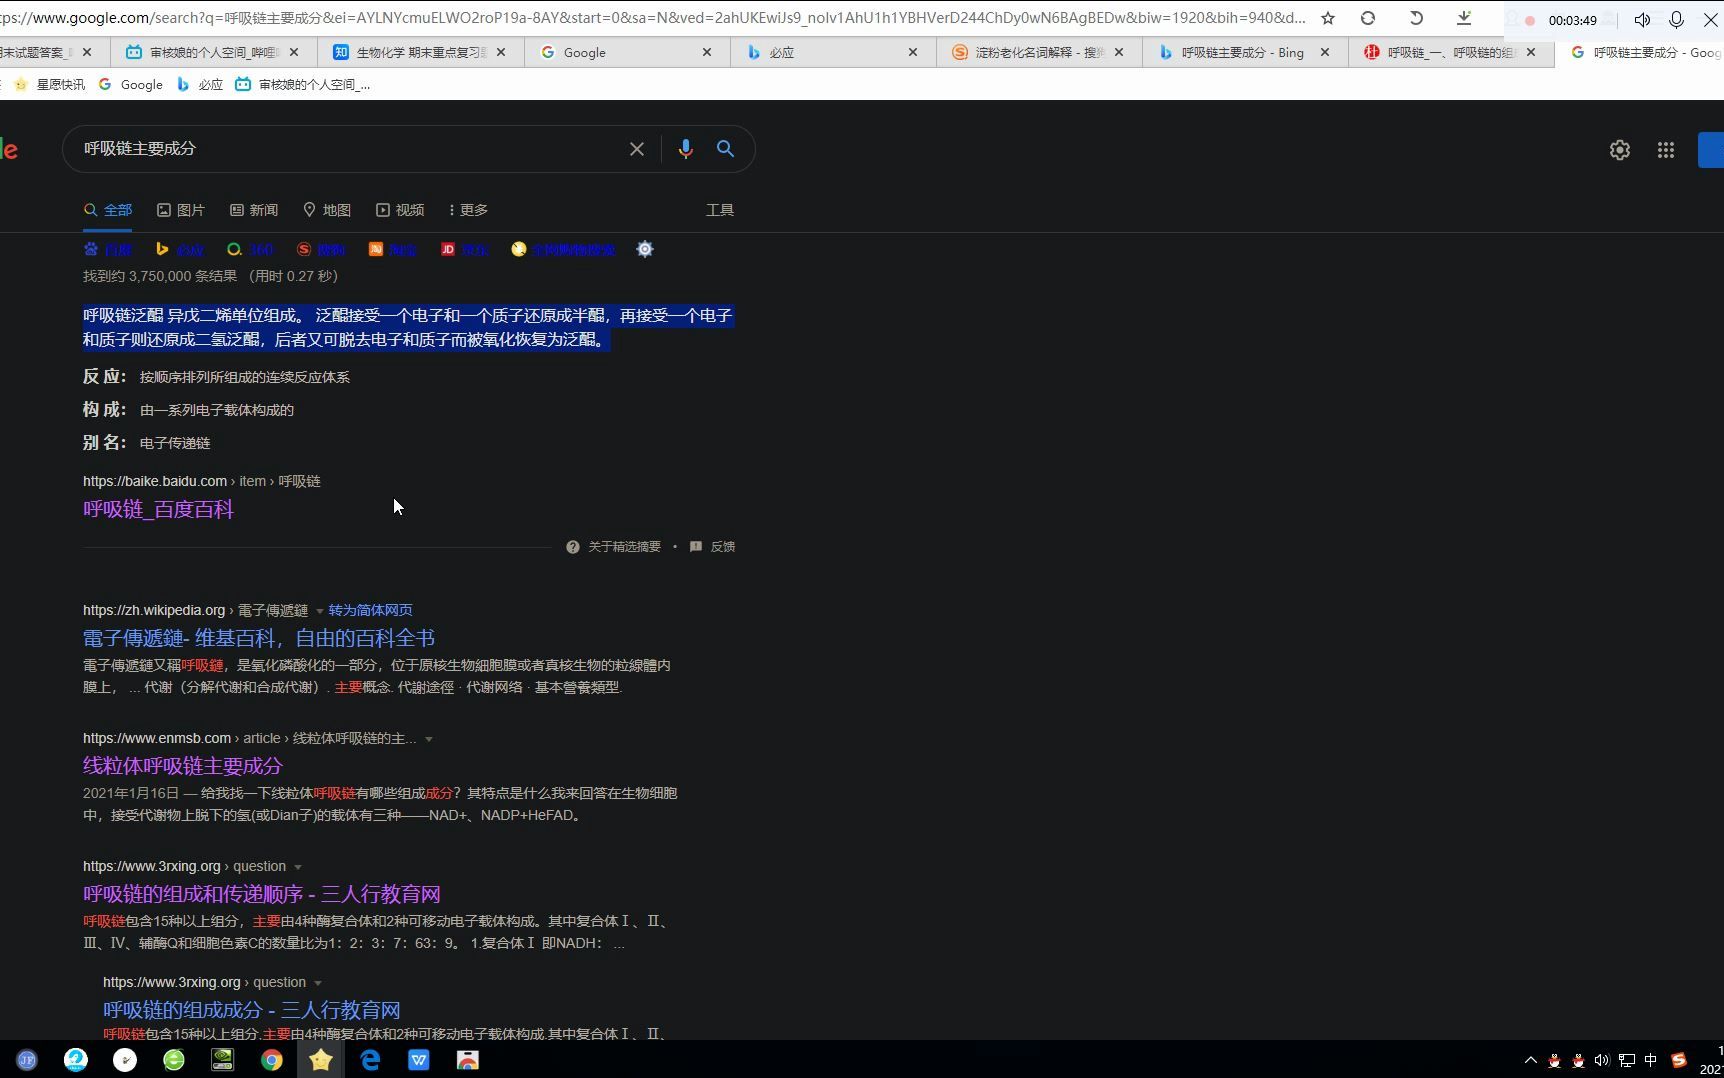
Task: Open settings gear after shopping search shortcut
Action: click(x=645, y=249)
